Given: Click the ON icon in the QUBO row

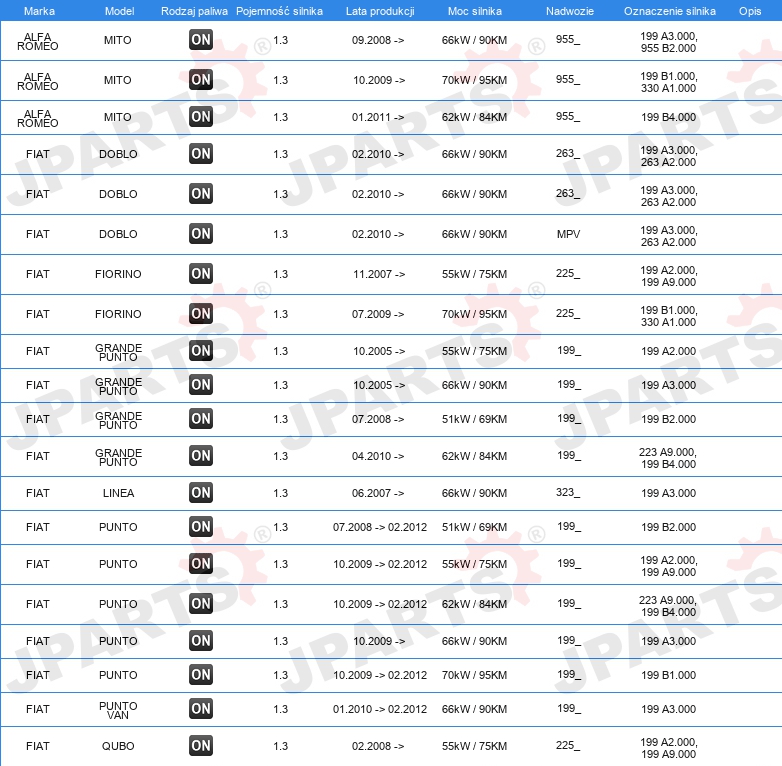Looking at the screenshot, I should [x=201, y=746].
